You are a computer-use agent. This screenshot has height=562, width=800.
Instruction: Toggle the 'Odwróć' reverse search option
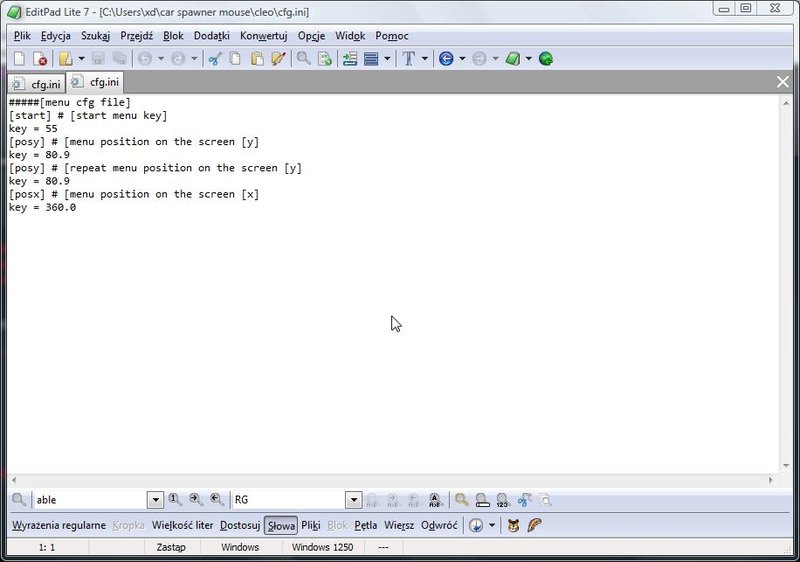tap(439, 525)
